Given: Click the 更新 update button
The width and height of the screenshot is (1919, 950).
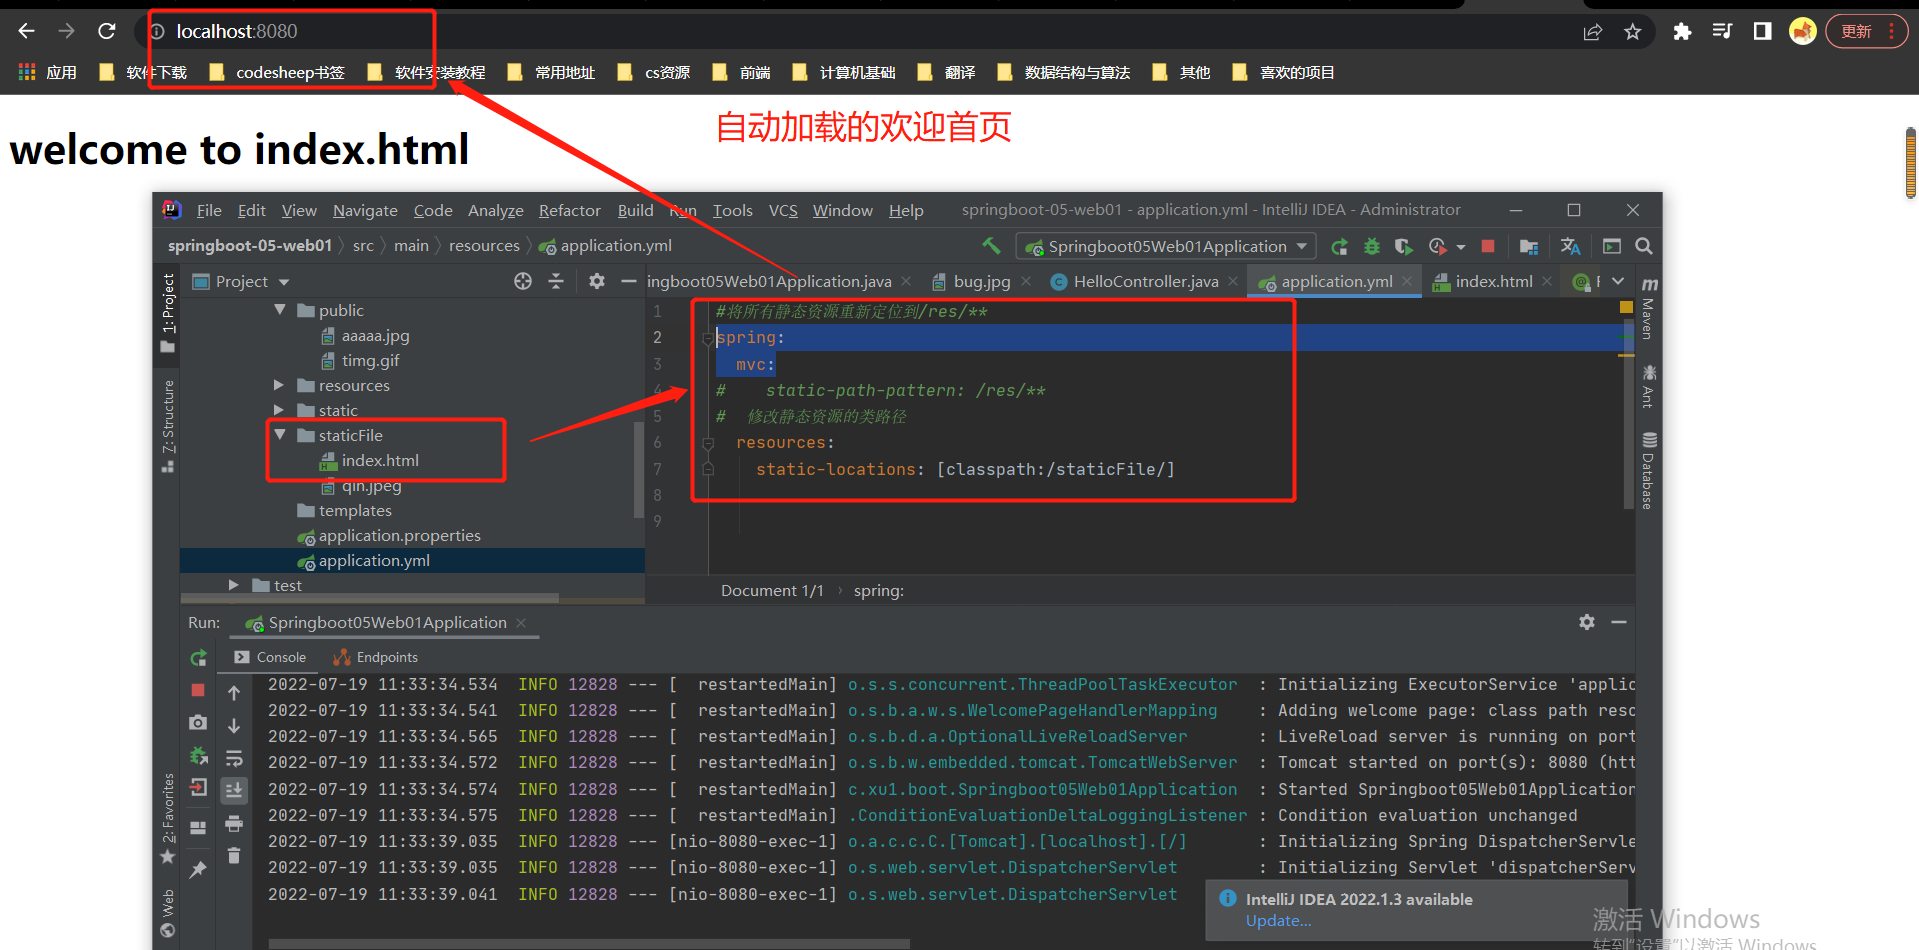Looking at the screenshot, I should [1866, 32].
